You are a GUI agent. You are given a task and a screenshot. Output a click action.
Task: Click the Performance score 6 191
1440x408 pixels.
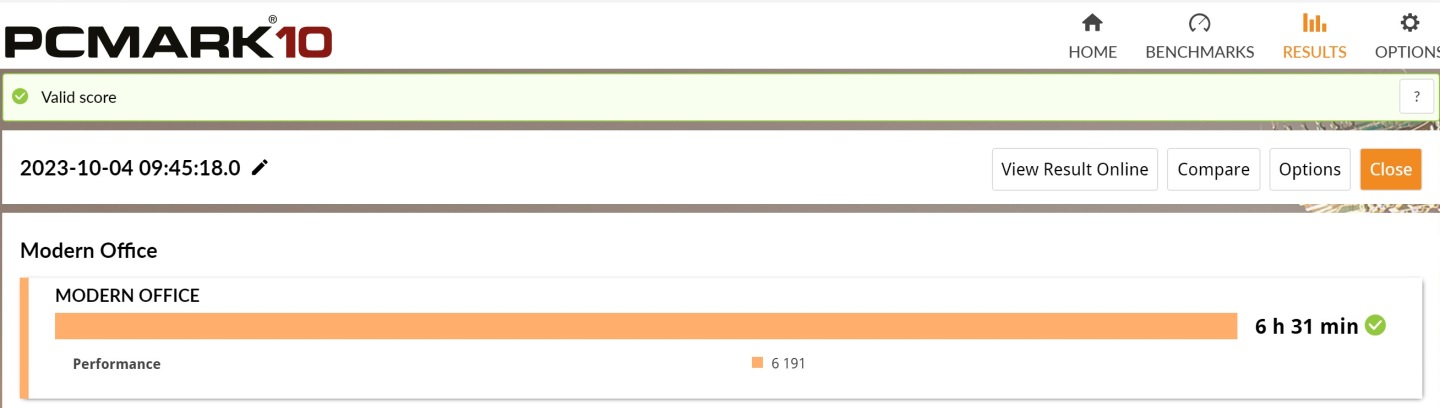point(788,364)
